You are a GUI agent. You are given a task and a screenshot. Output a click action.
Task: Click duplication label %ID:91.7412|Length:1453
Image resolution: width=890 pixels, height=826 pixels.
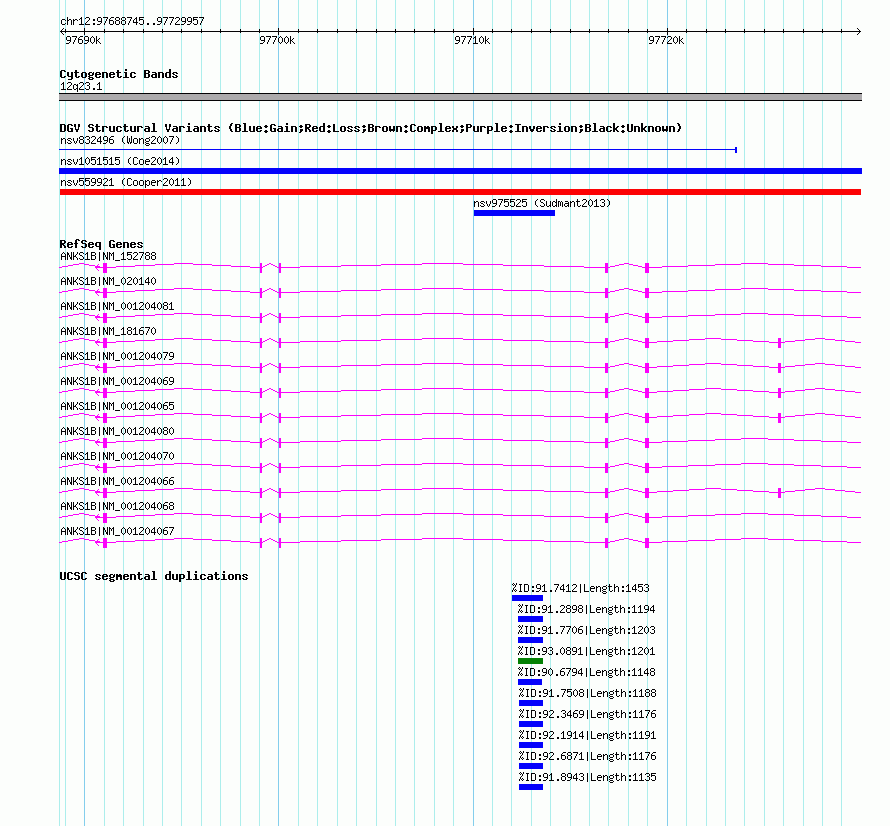pos(580,589)
